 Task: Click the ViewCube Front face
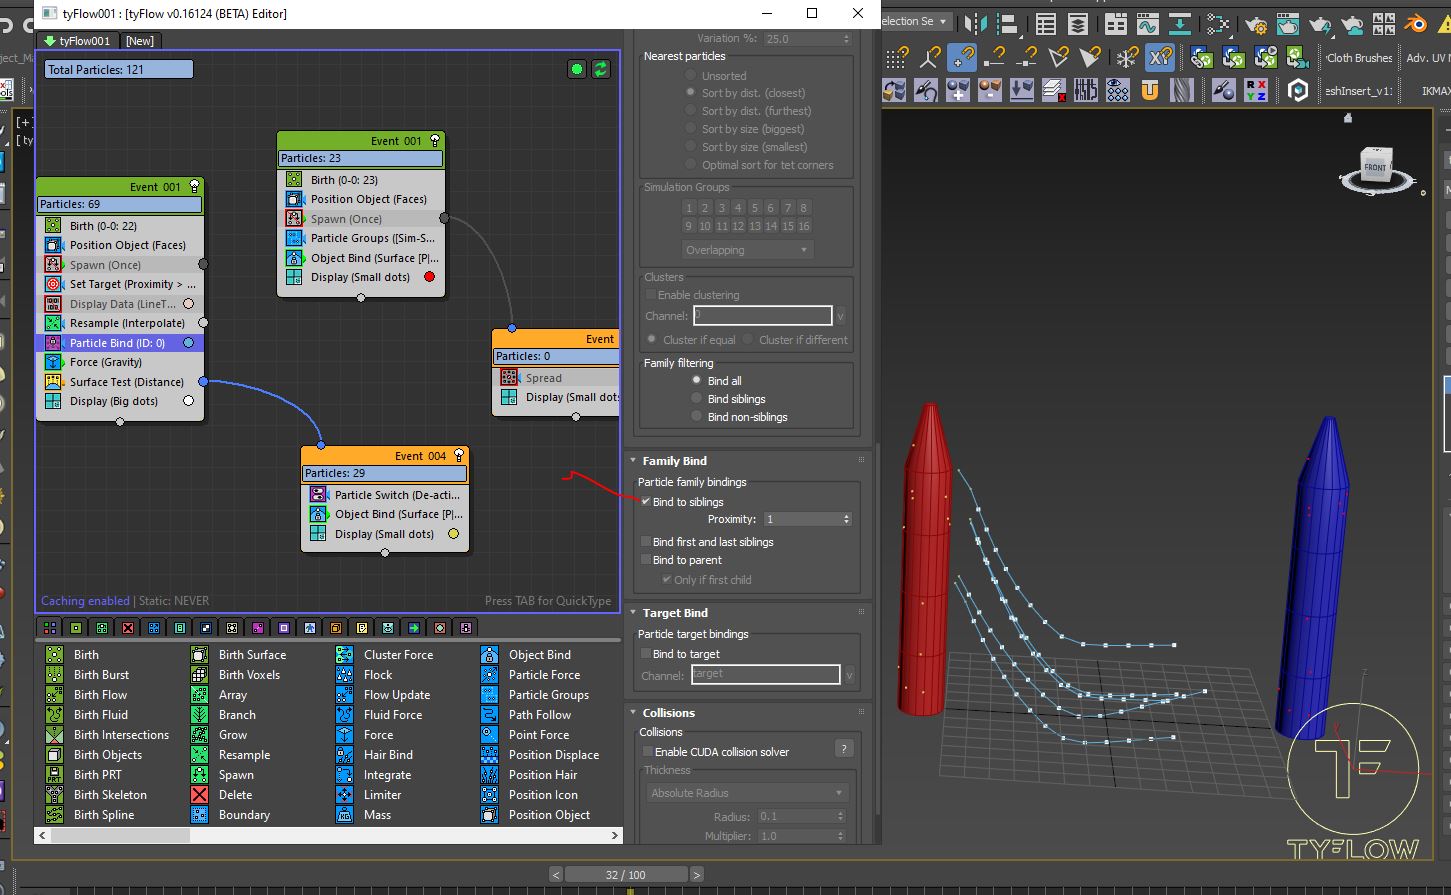1376,166
